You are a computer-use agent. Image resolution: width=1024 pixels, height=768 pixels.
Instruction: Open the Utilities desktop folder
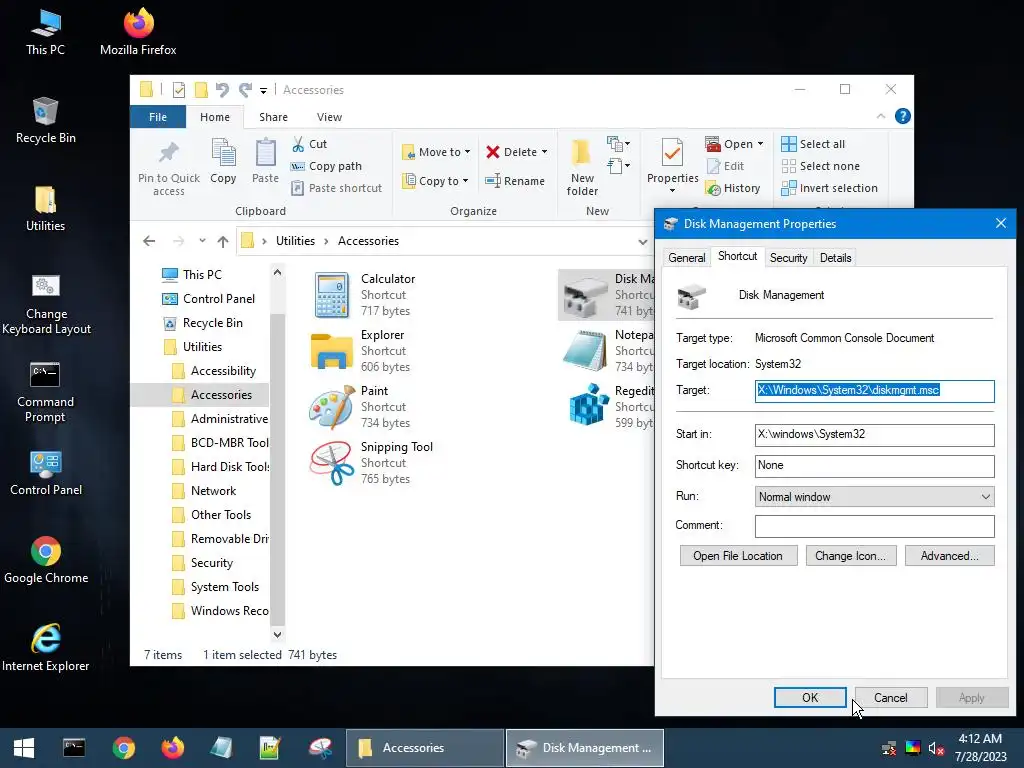click(x=45, y=209)
